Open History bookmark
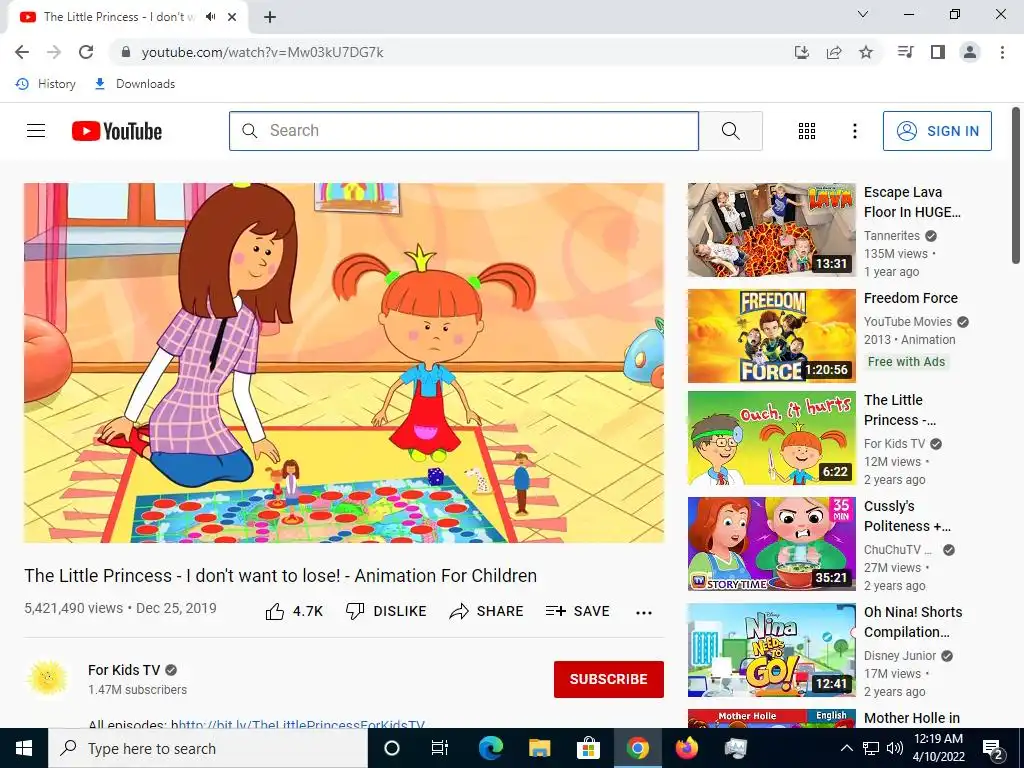This screenshot has height=768, width=1024. click(46, 84)
